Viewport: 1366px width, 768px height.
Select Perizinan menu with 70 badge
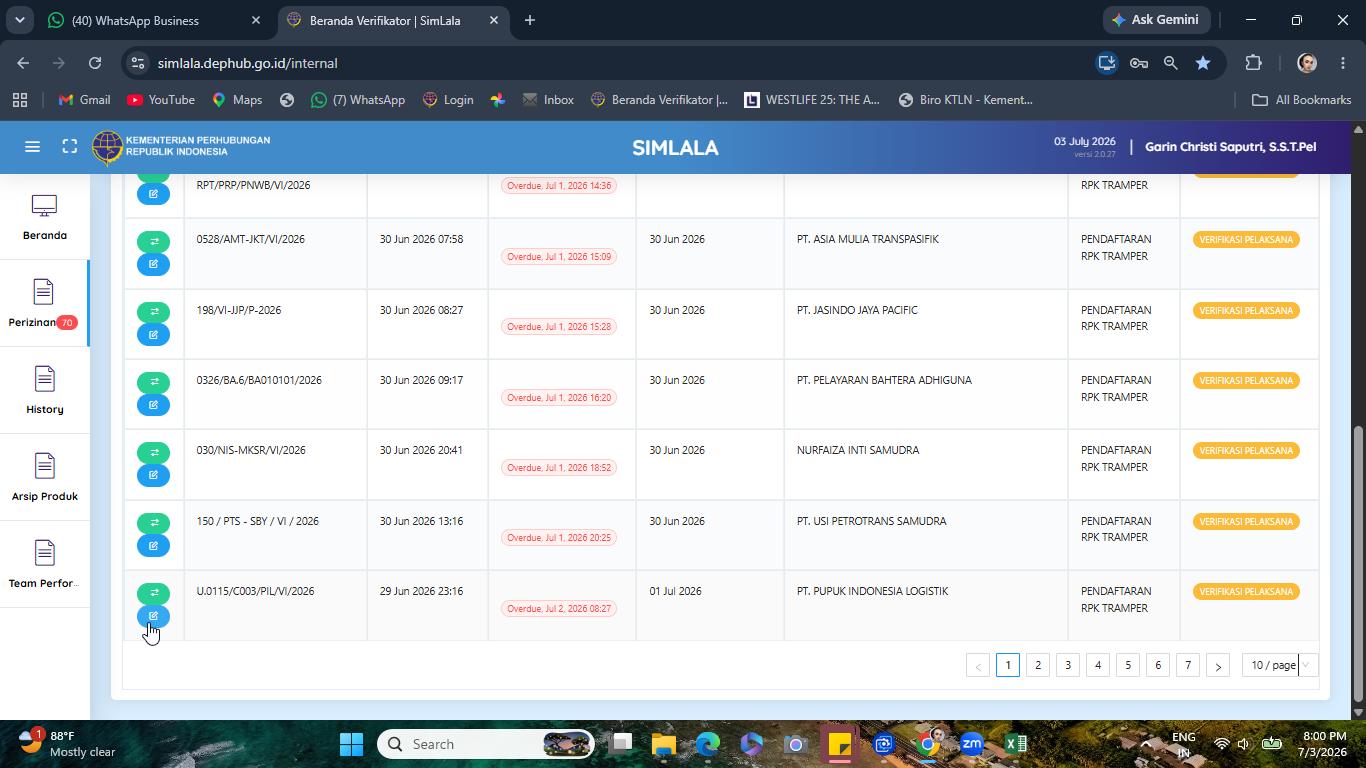[x=44, y=304]
